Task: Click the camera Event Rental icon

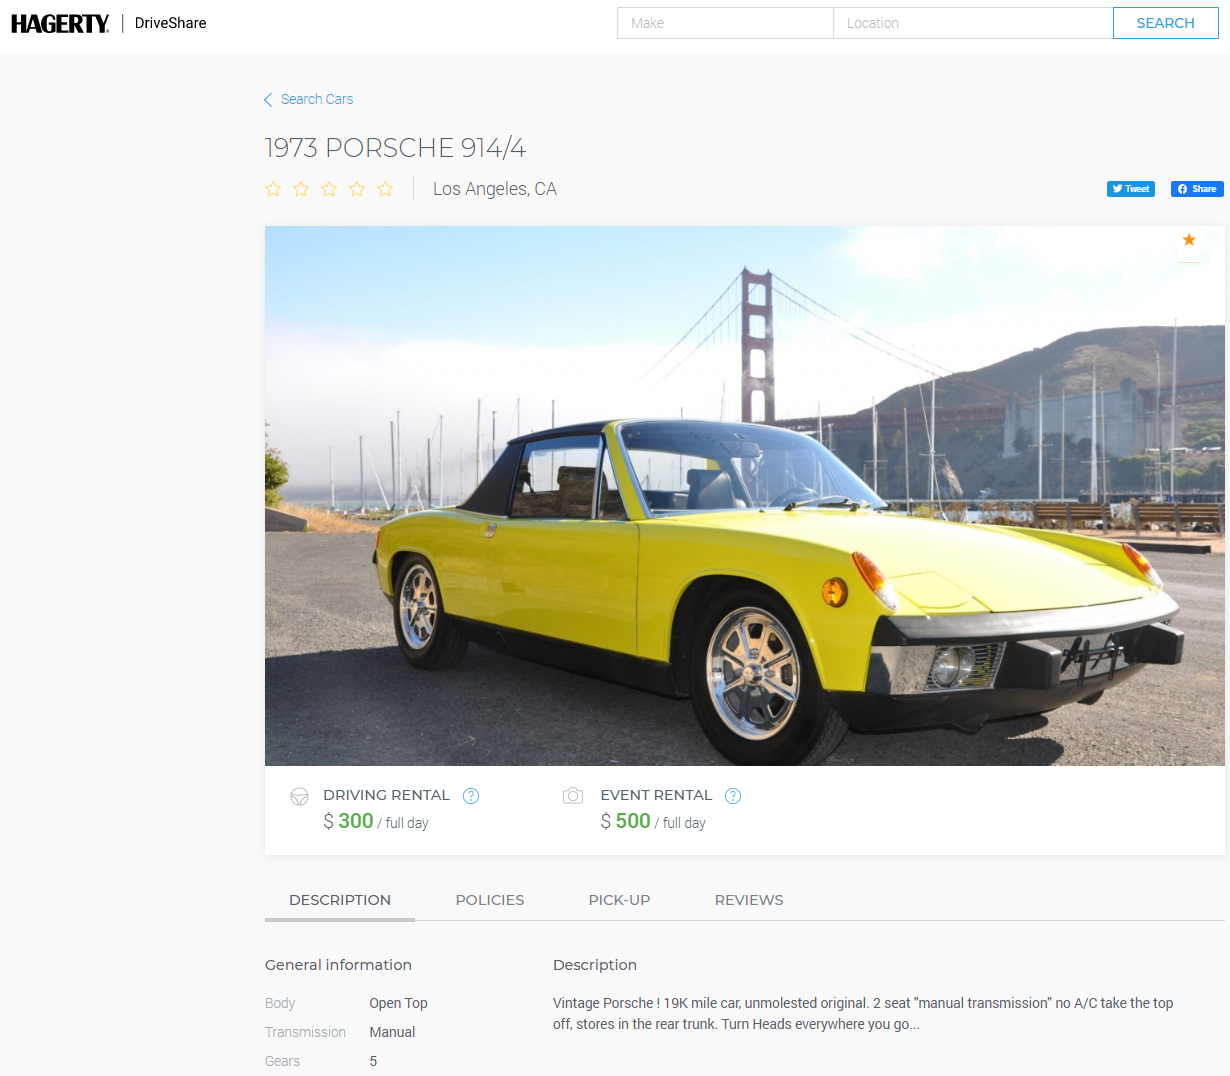Action: pos(573,796)
